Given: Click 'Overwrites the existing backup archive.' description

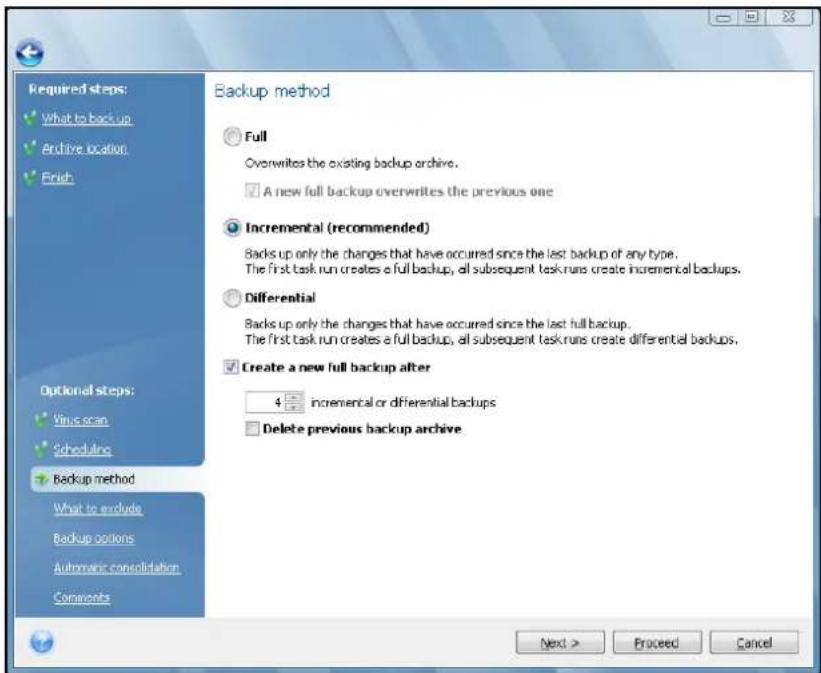Looking at the screenshot, I should pyautogui.click(x=351, y=163).
